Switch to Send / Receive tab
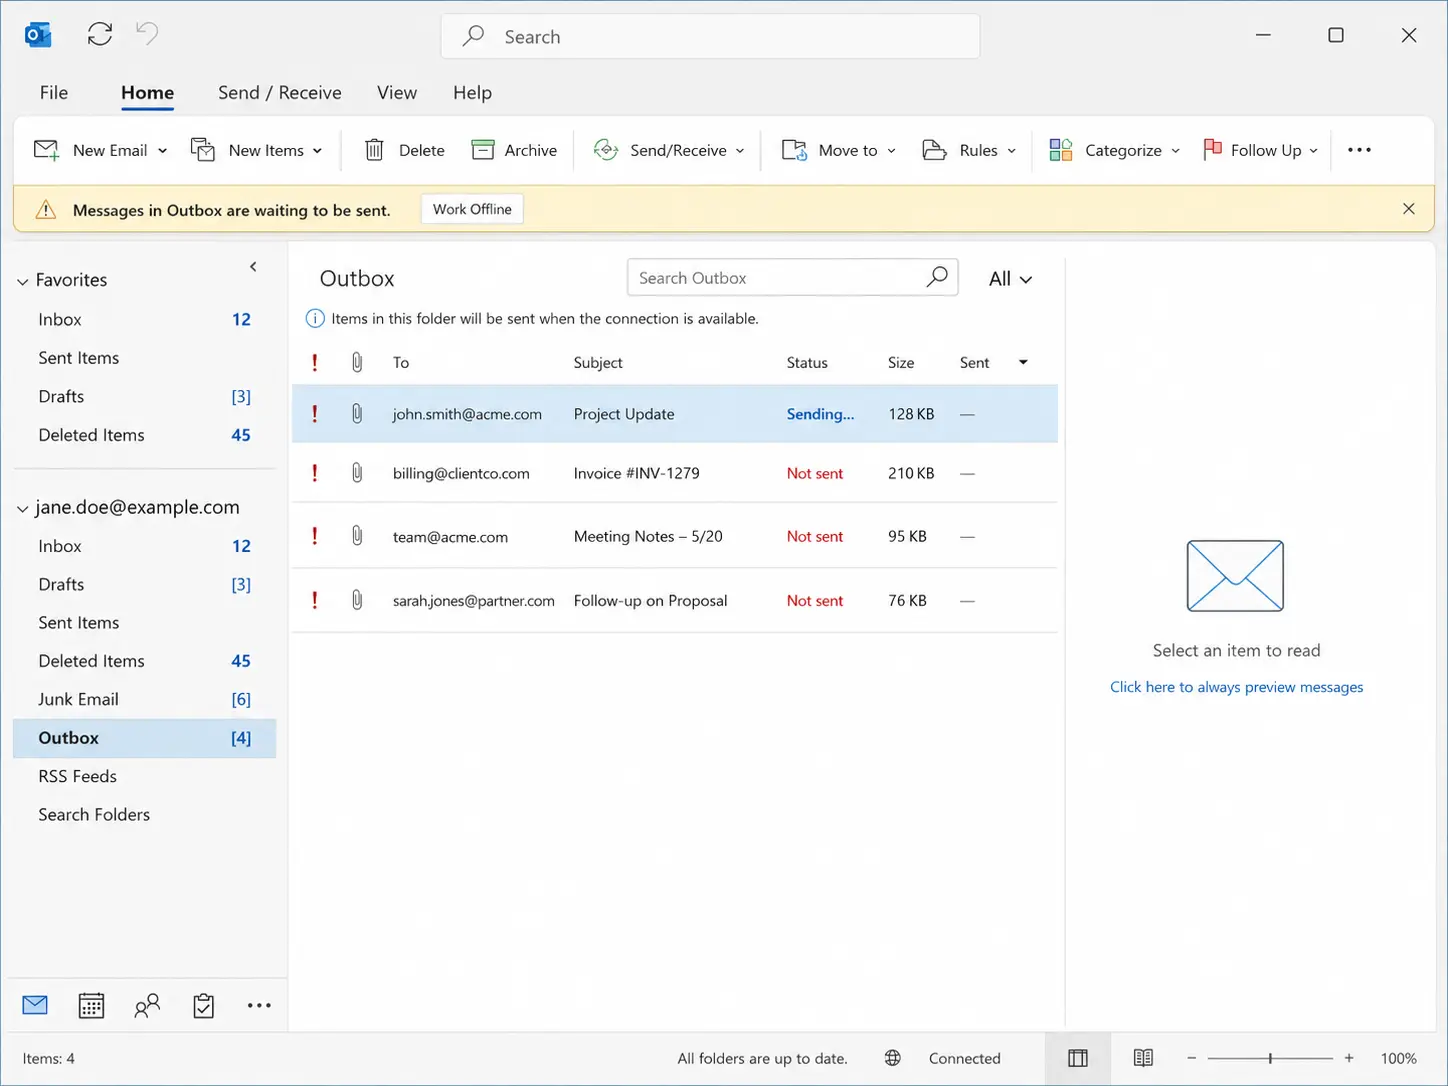This screenshot has width=1448, height=1086. [280, 92]
